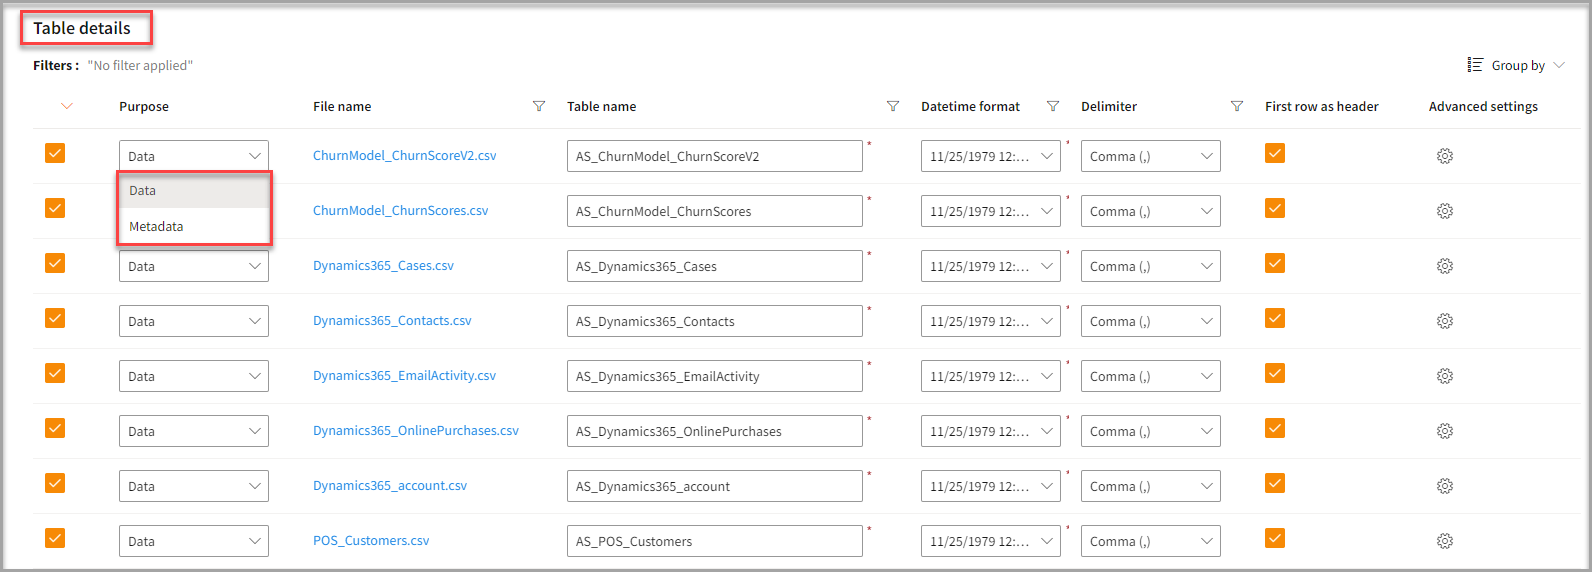Expand the select-all chevron in header

pyautogui.click(x=67, y=106)
